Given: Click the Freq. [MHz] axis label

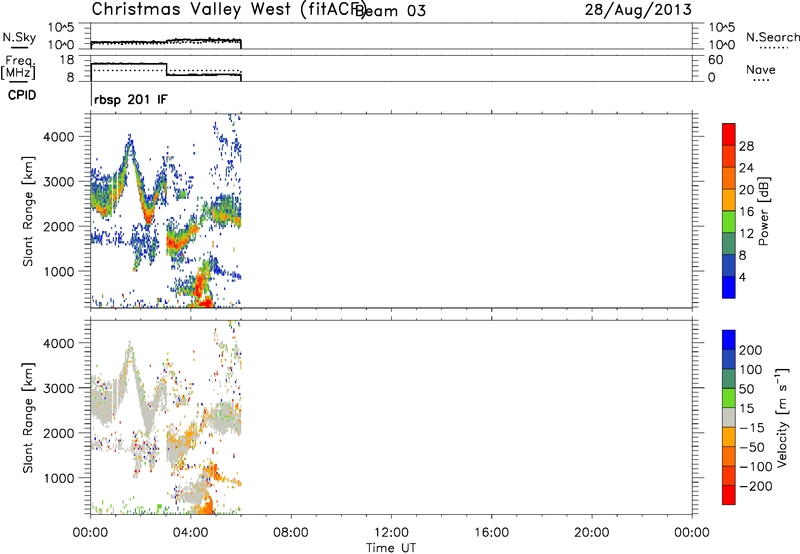Looking at the screenshot, I should coord(18,68).
